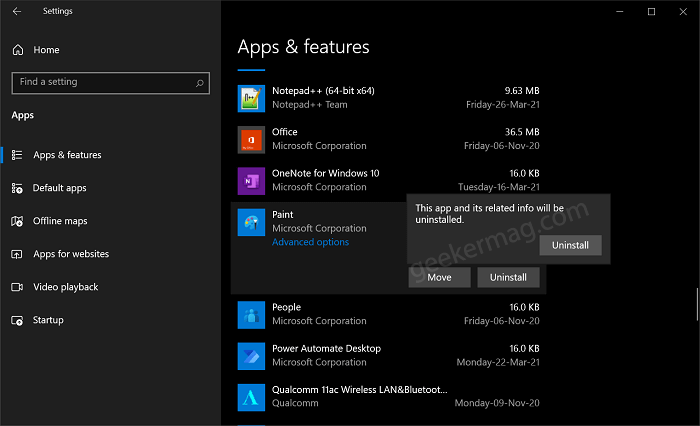Go to Default apps settings

tap(59, 188)
